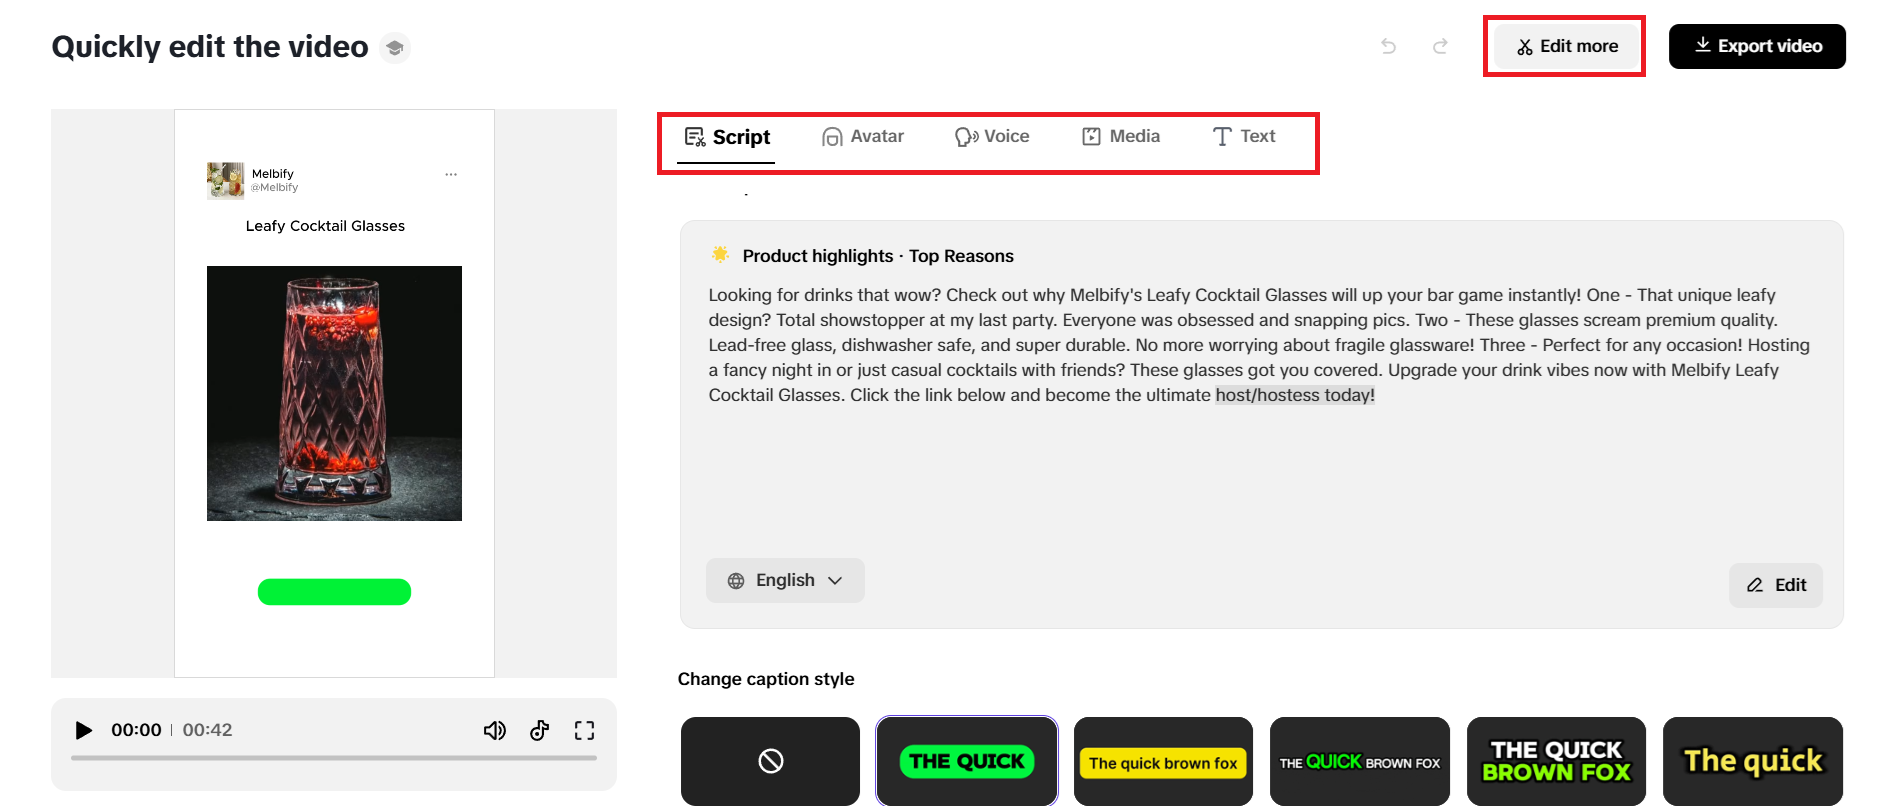Open the tutorial graduation cap icon

coord(395,48)
